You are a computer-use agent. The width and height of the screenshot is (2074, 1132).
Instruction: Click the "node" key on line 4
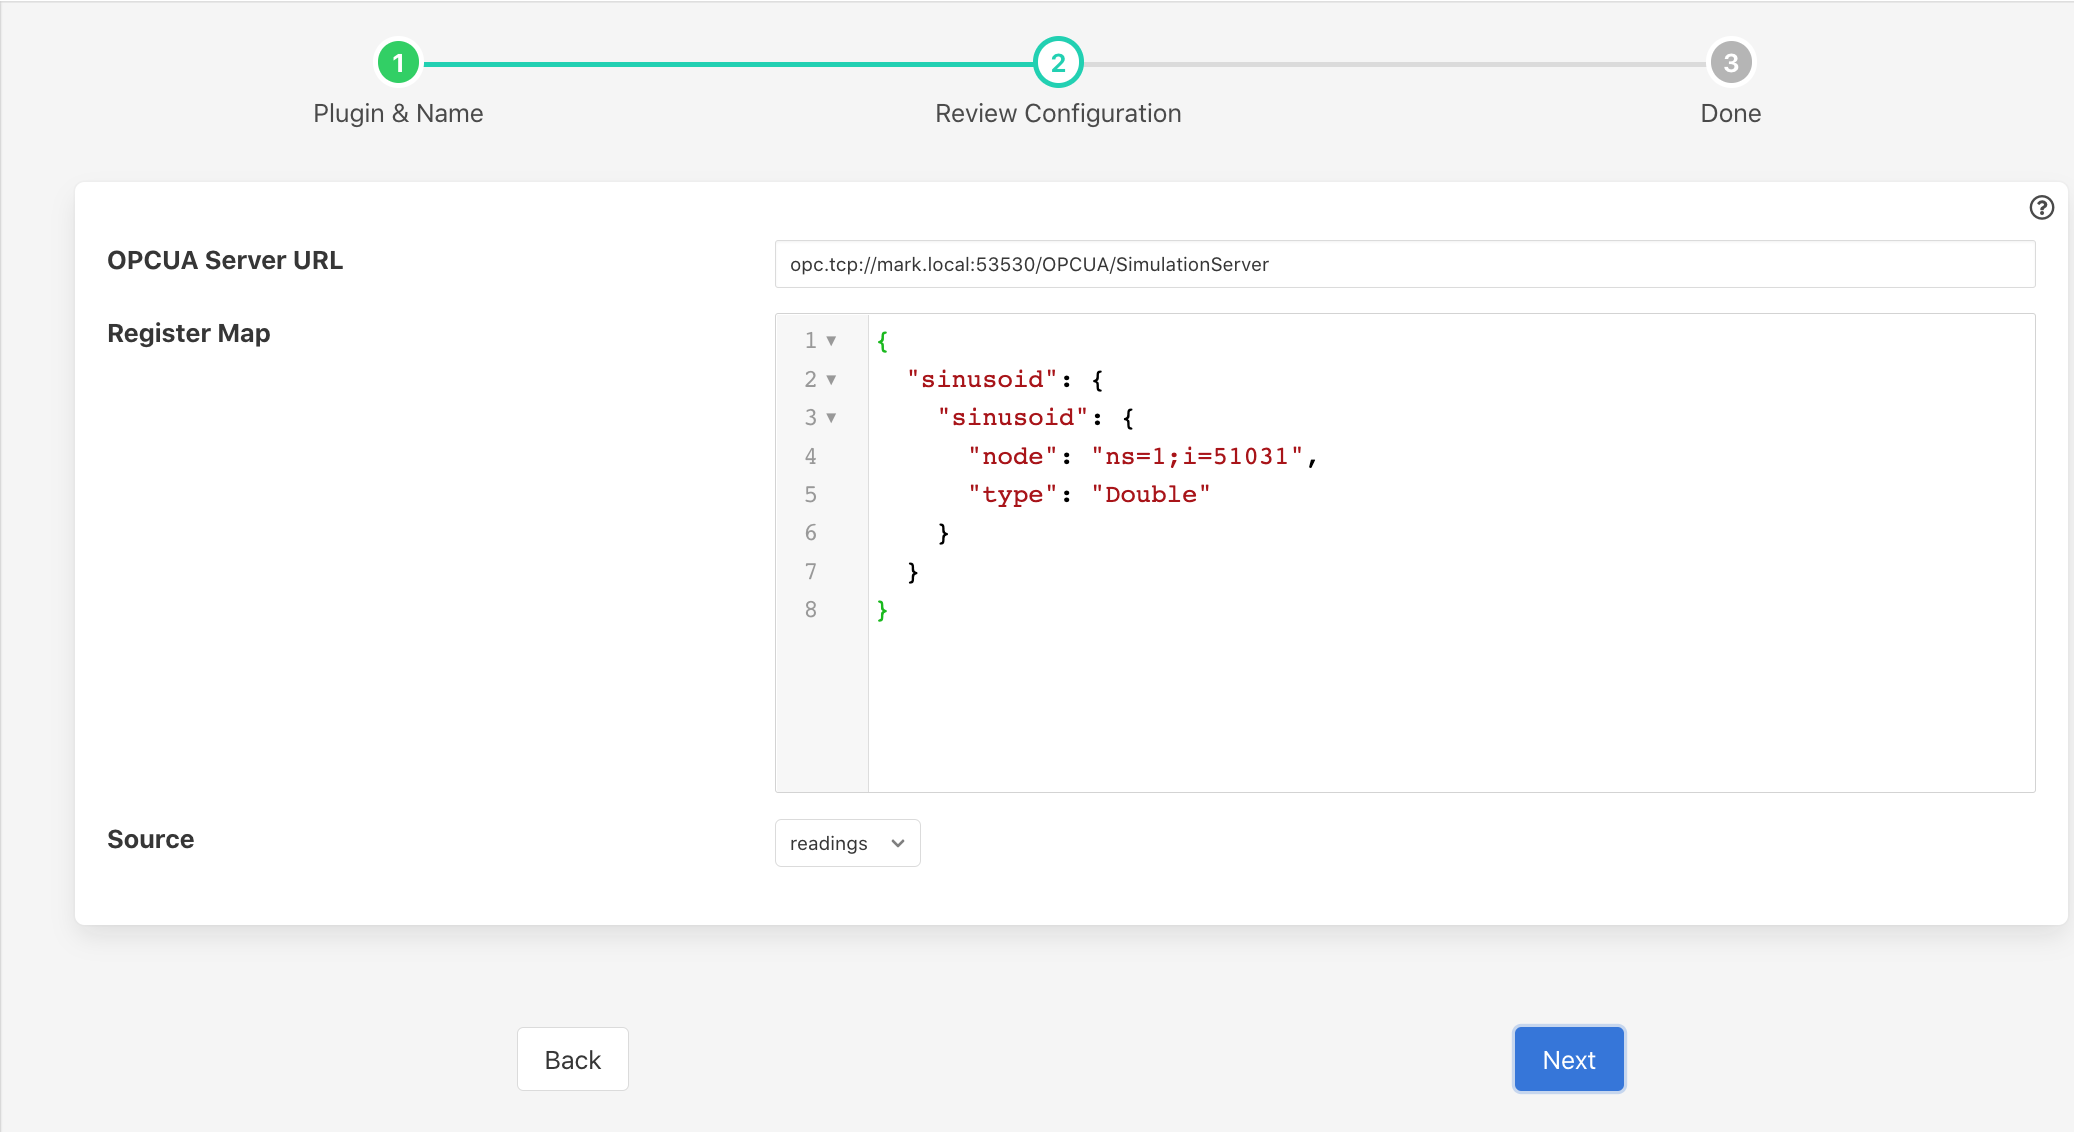(1014, 456)
